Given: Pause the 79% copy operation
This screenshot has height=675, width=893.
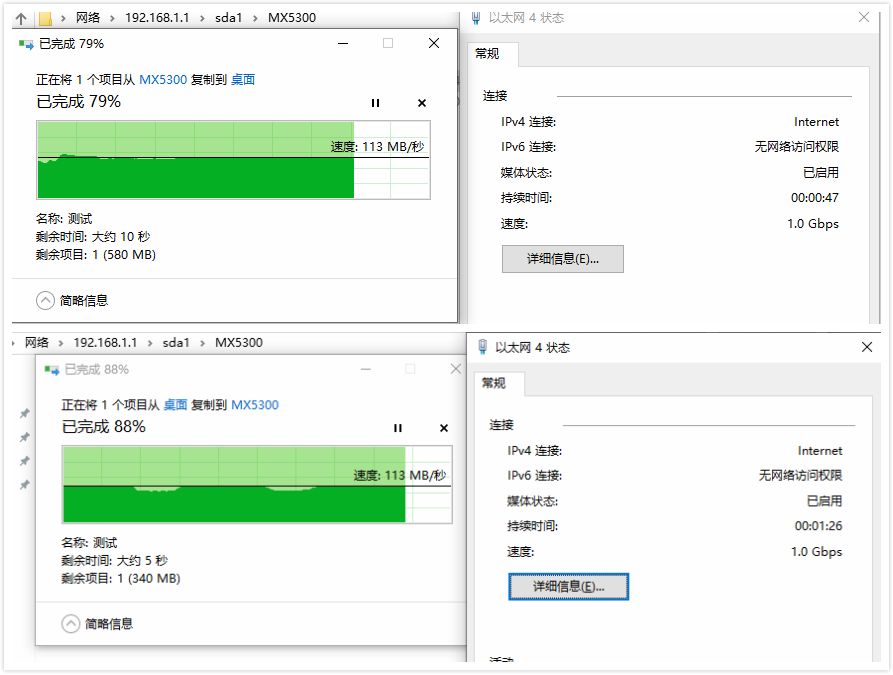Looking at the screenshot, I should click(x=375, y=103).
